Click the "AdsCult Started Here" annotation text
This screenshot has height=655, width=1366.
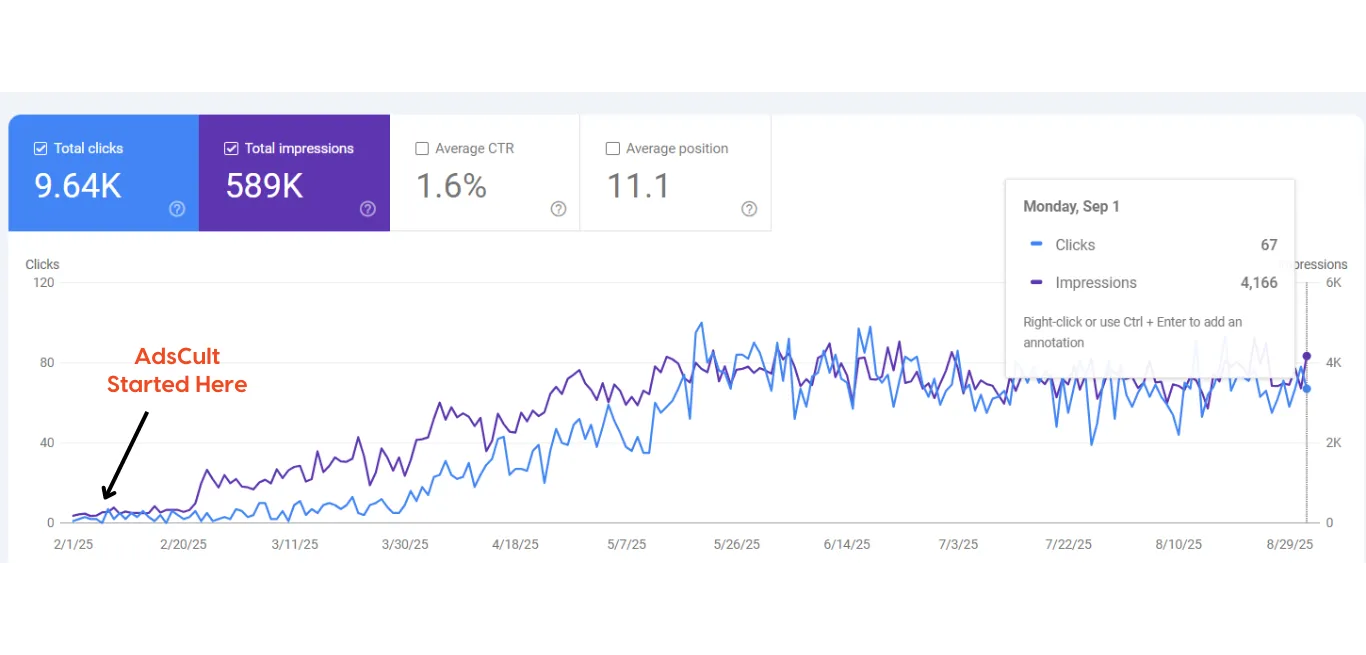pyautogui.click(x=177, y=370)
